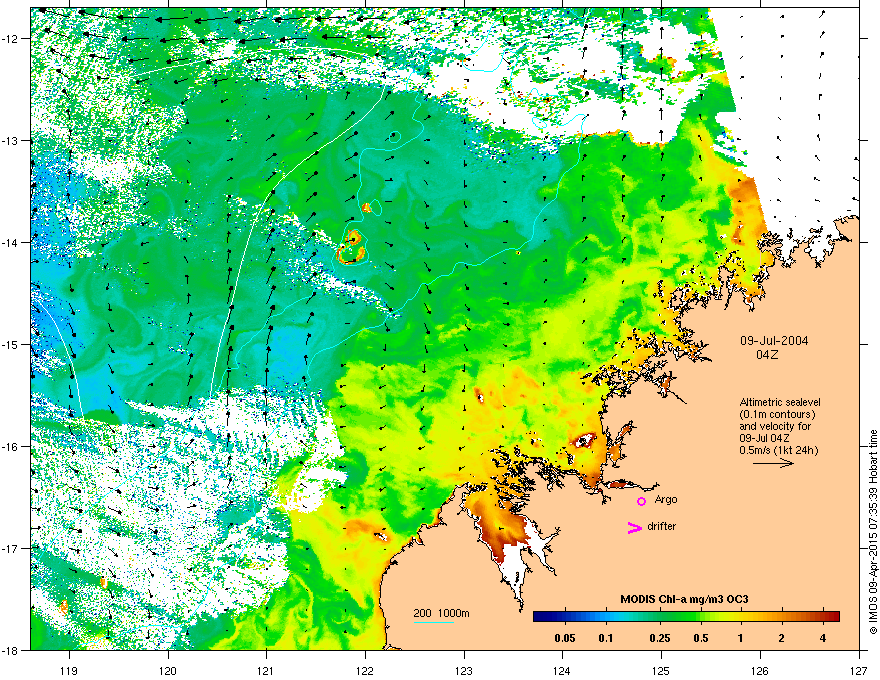Click the magenta Argo circle legend symbol
Viewport: 880px width, 680px height.
click(x=641, y=501)
